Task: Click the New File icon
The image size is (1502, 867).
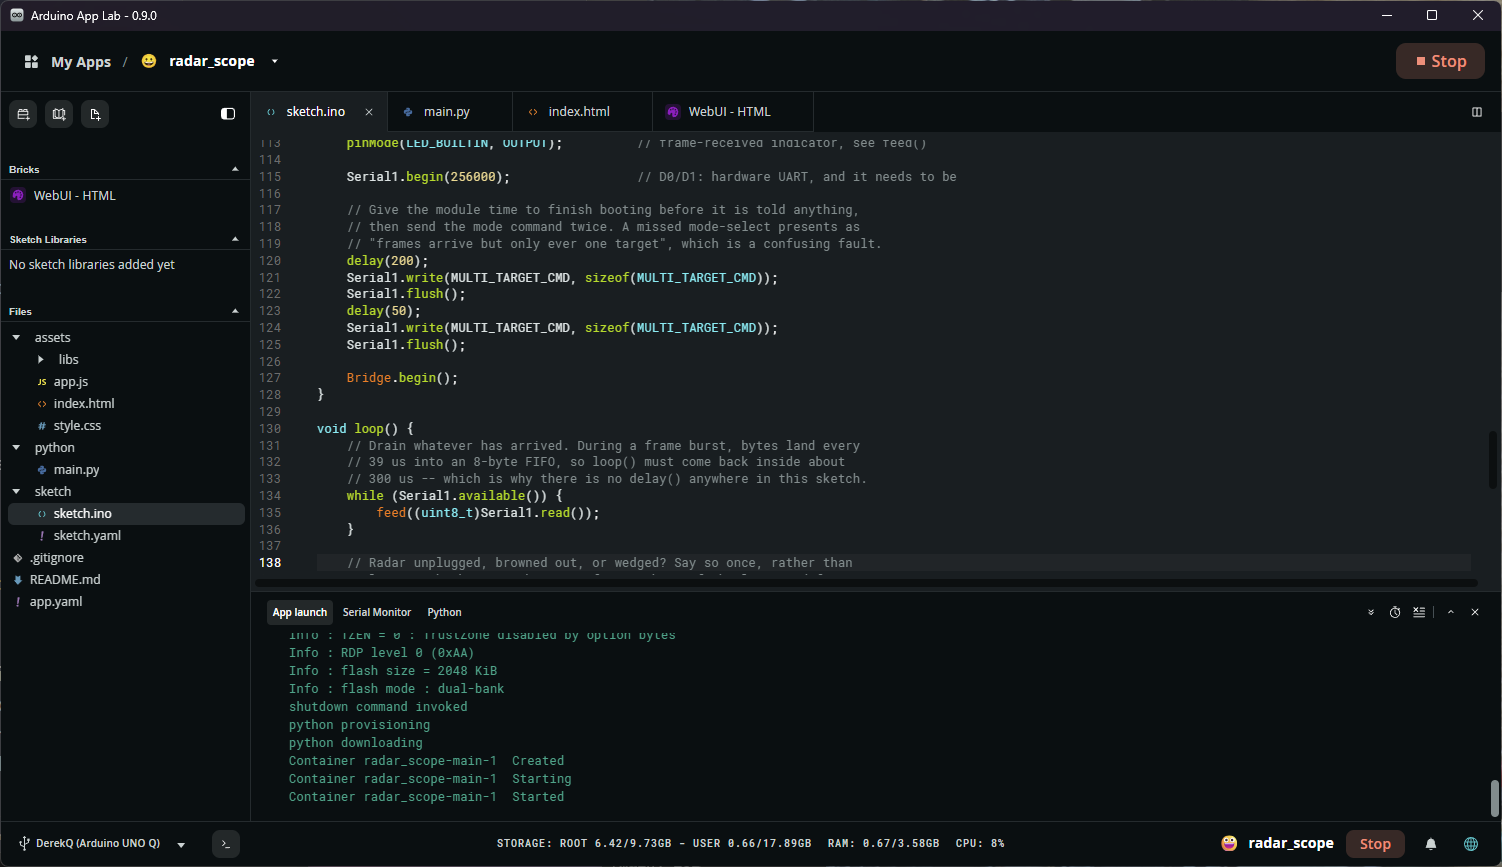Action: [x=95, y=114]
